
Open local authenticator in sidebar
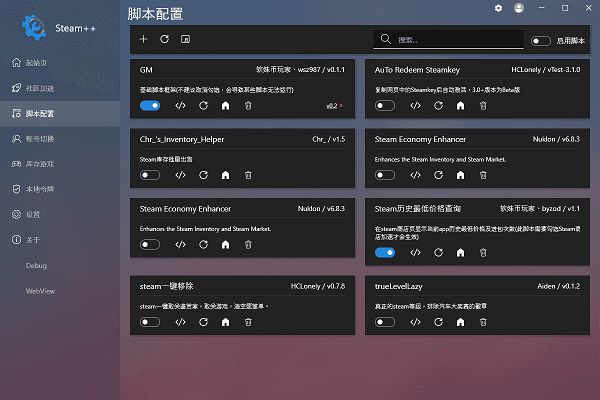(60, 189)
